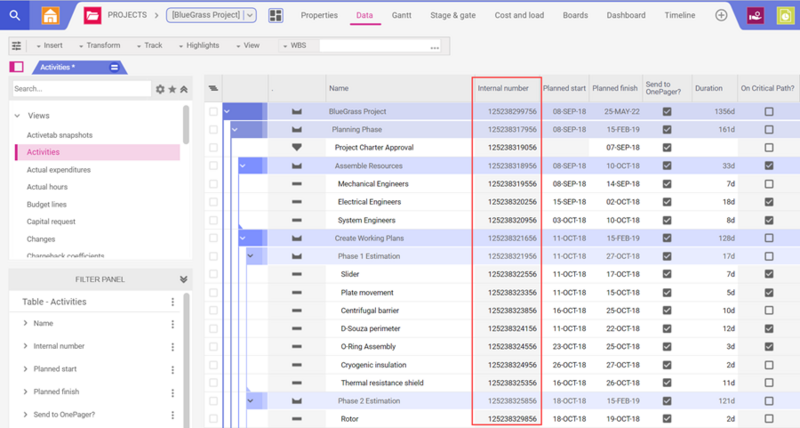This screenshot has width=800, height=428.
Task: Open Planned finish filter options dots
Action: point(172,392)
